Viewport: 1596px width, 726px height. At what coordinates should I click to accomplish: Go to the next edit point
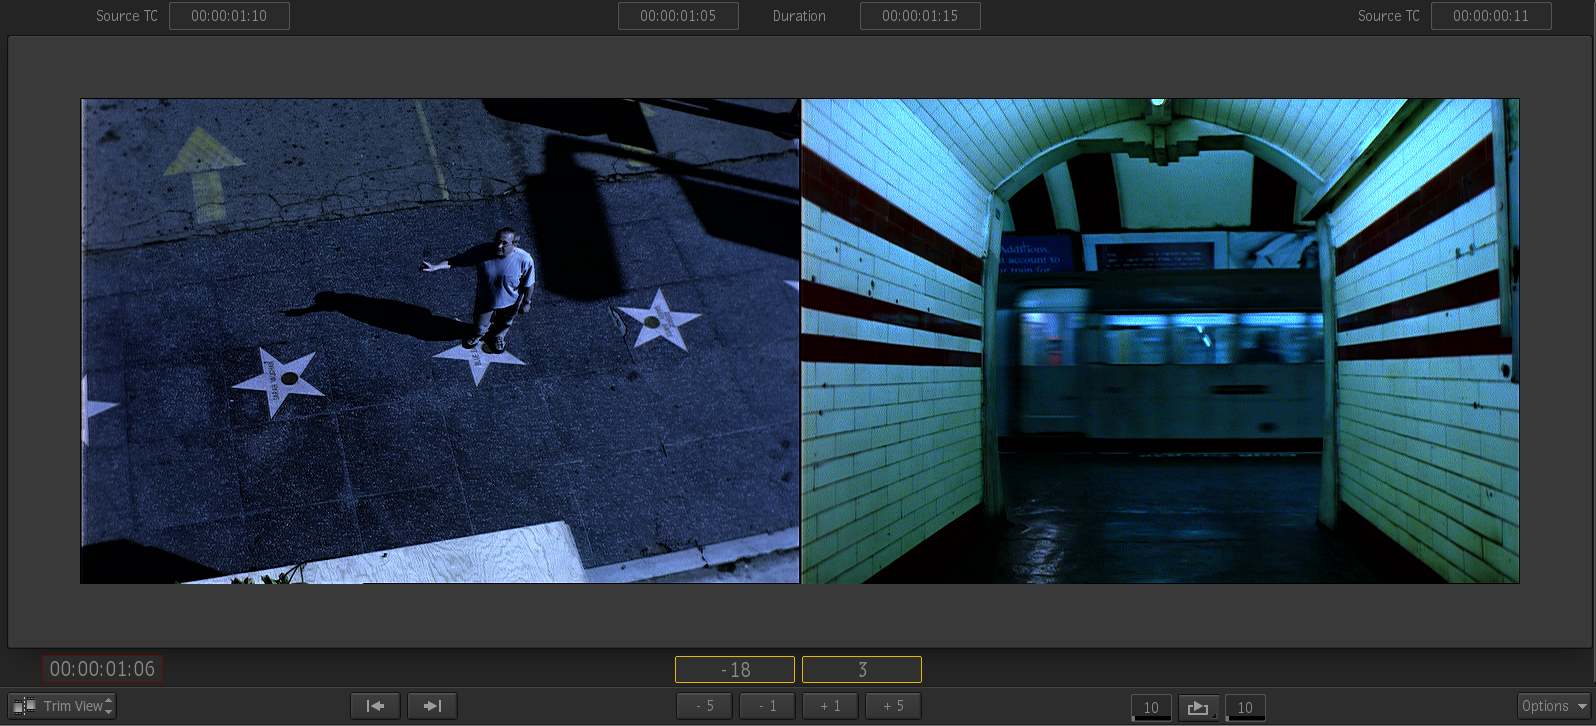tap(432, 706)
